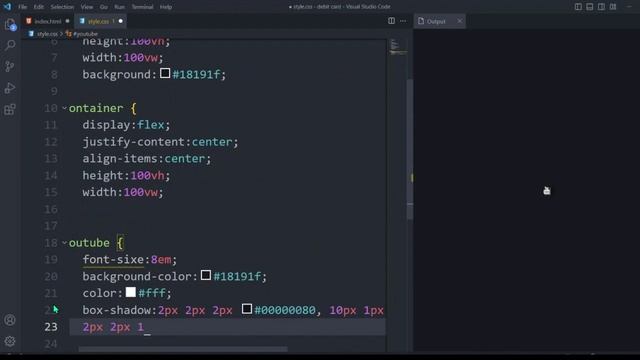640x360 pixels.
Task: Click the 'ontainer' selector text
Action: pos(96,108)
